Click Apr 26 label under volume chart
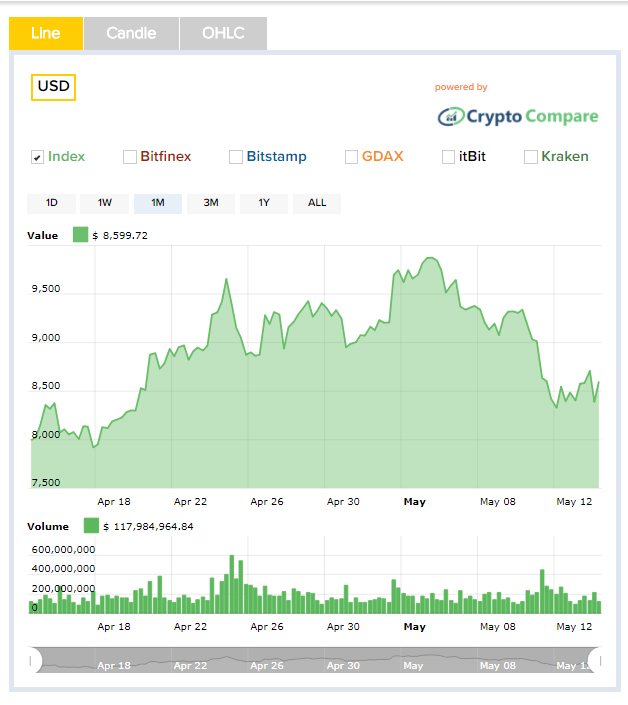This screenshot has width=628, height=705. coord(267,627)
